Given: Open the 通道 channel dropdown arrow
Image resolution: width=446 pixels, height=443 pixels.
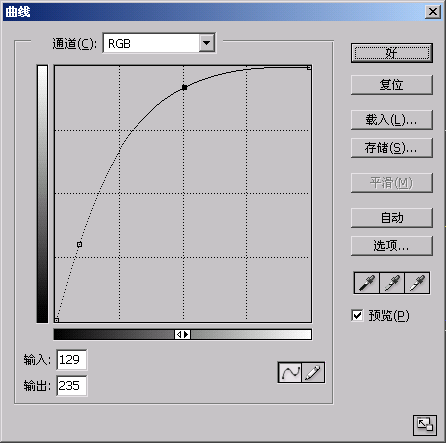Looking at the screenshot, I should click(x=207, y=43).
